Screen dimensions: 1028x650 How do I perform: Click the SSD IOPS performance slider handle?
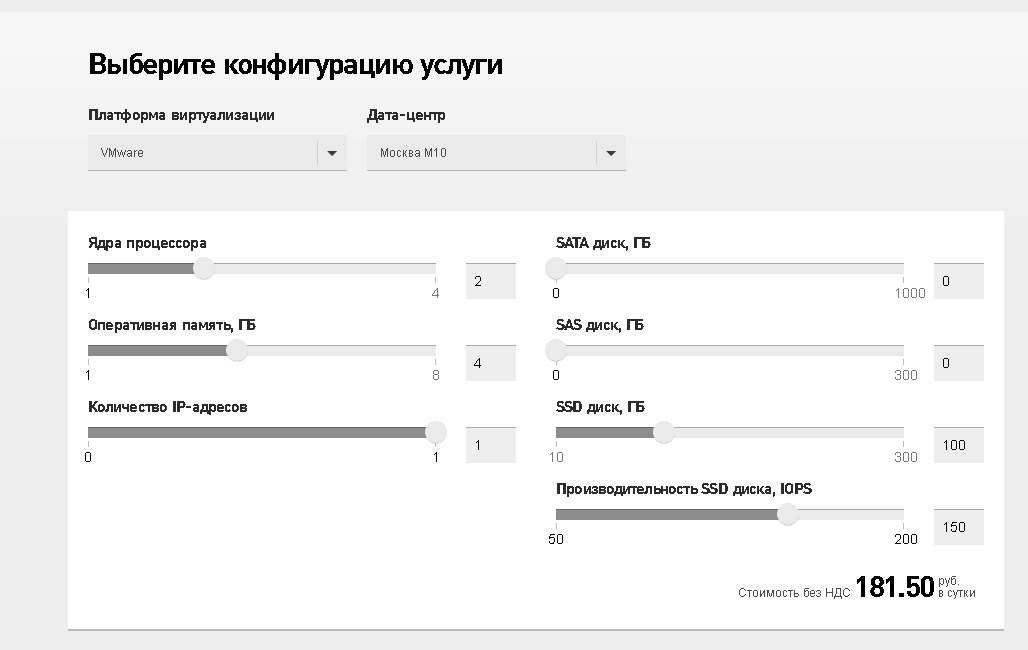788,514
